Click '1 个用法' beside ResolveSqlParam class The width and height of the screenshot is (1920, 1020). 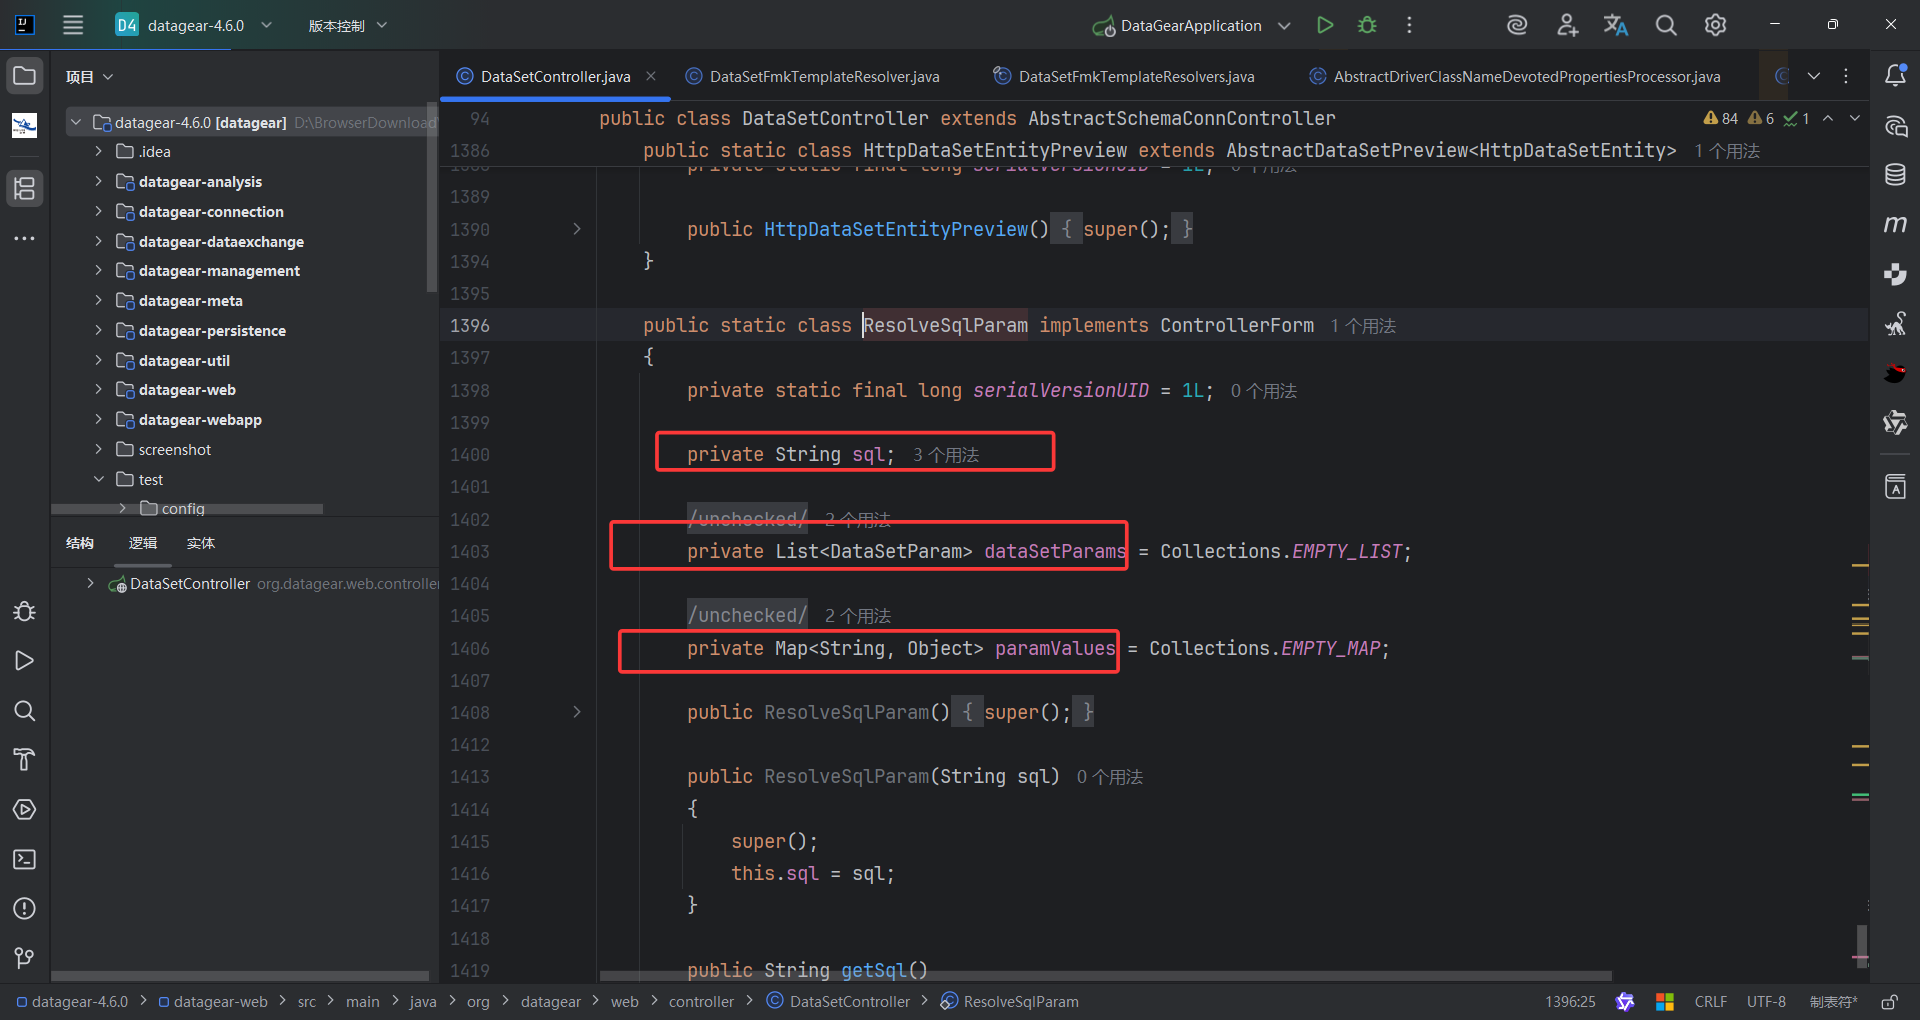[1363, 326]
